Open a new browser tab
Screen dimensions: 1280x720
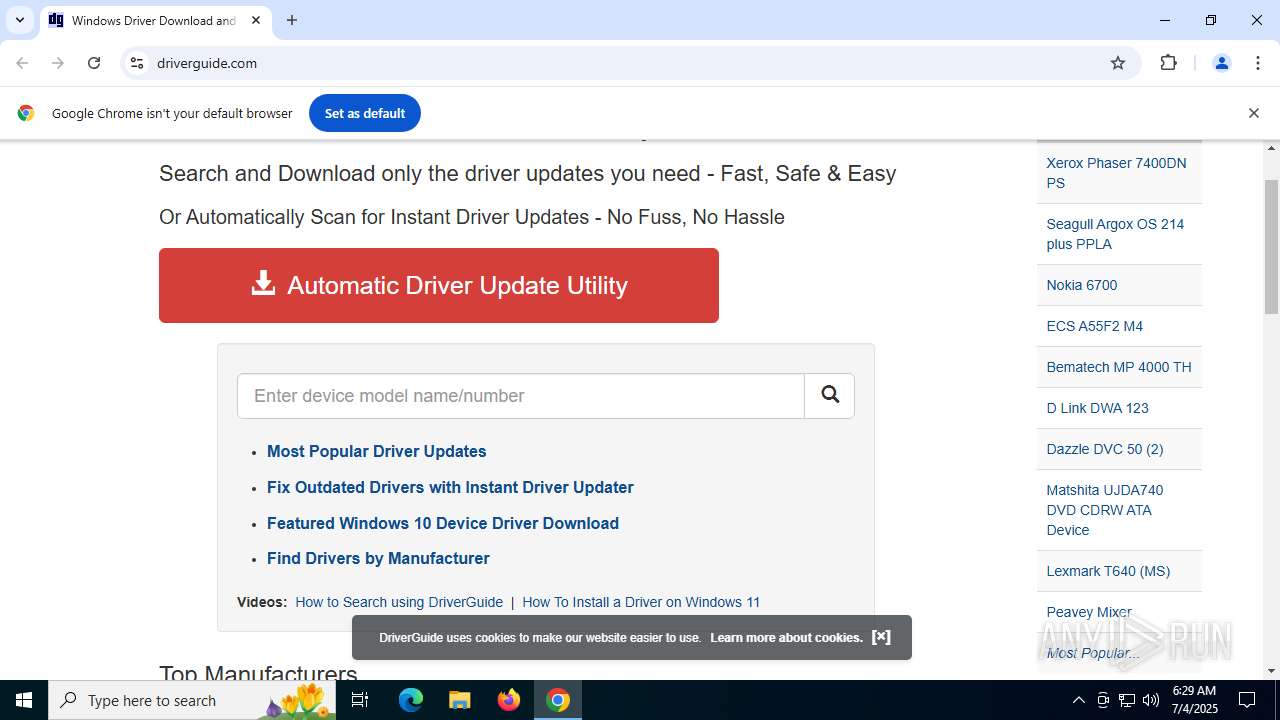pos(292,20)
